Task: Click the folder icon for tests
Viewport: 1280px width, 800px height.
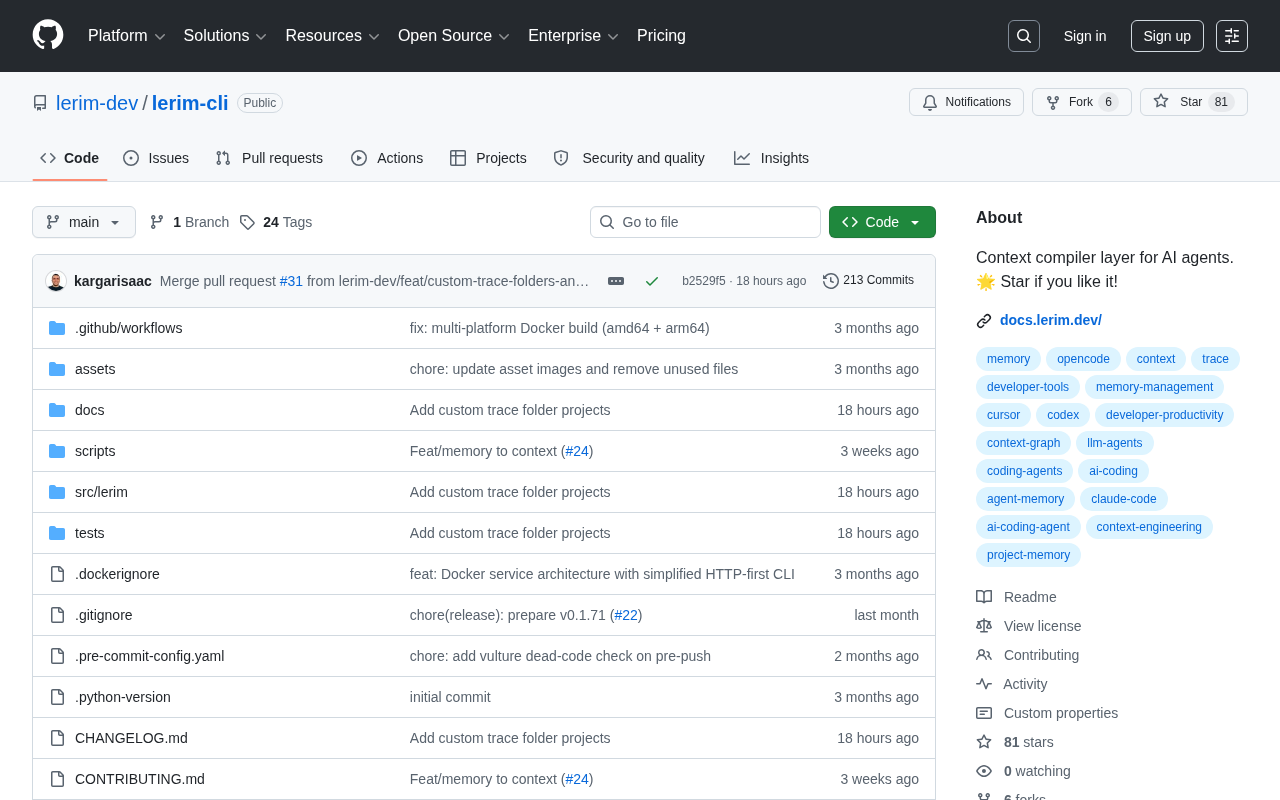Action: pos(57,533)
